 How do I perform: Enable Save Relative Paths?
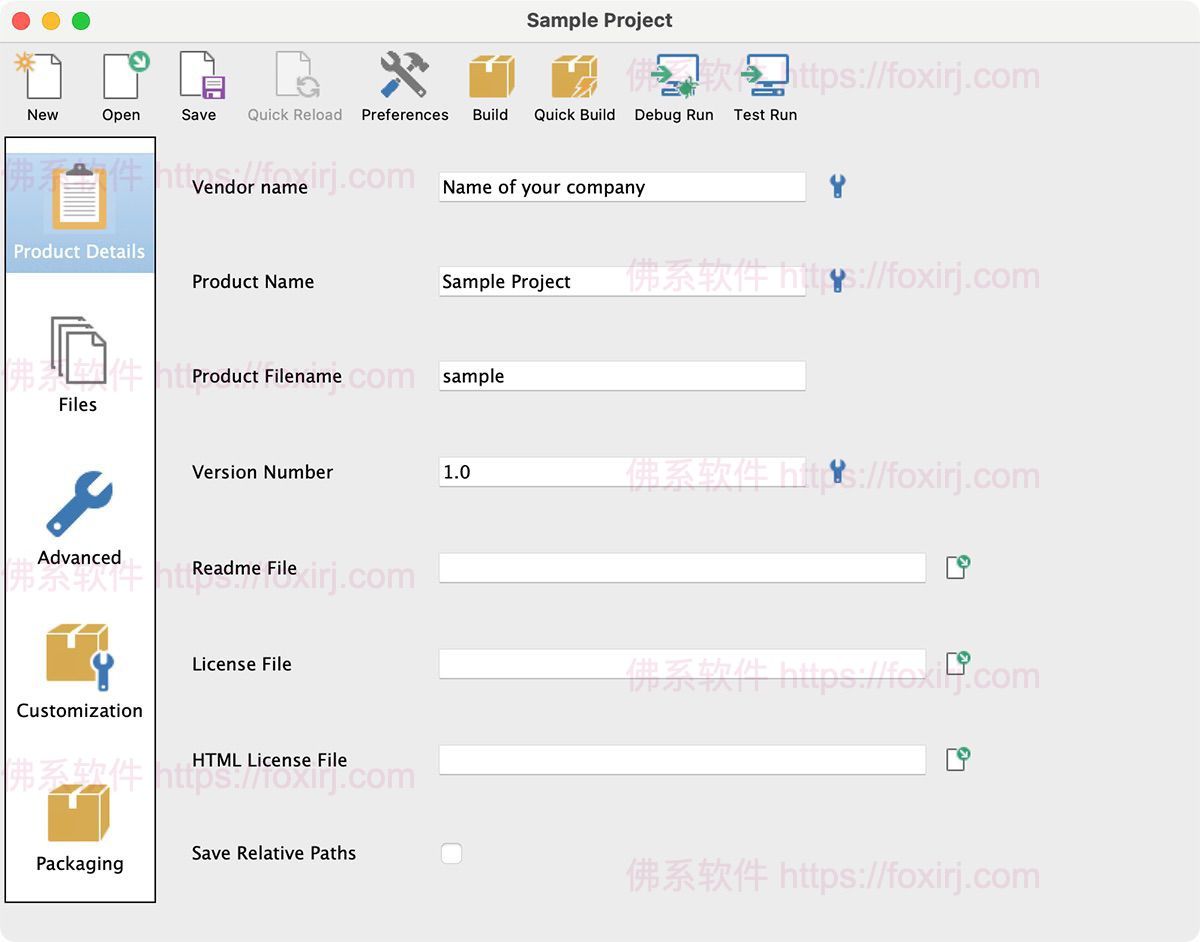click(451, 853)
